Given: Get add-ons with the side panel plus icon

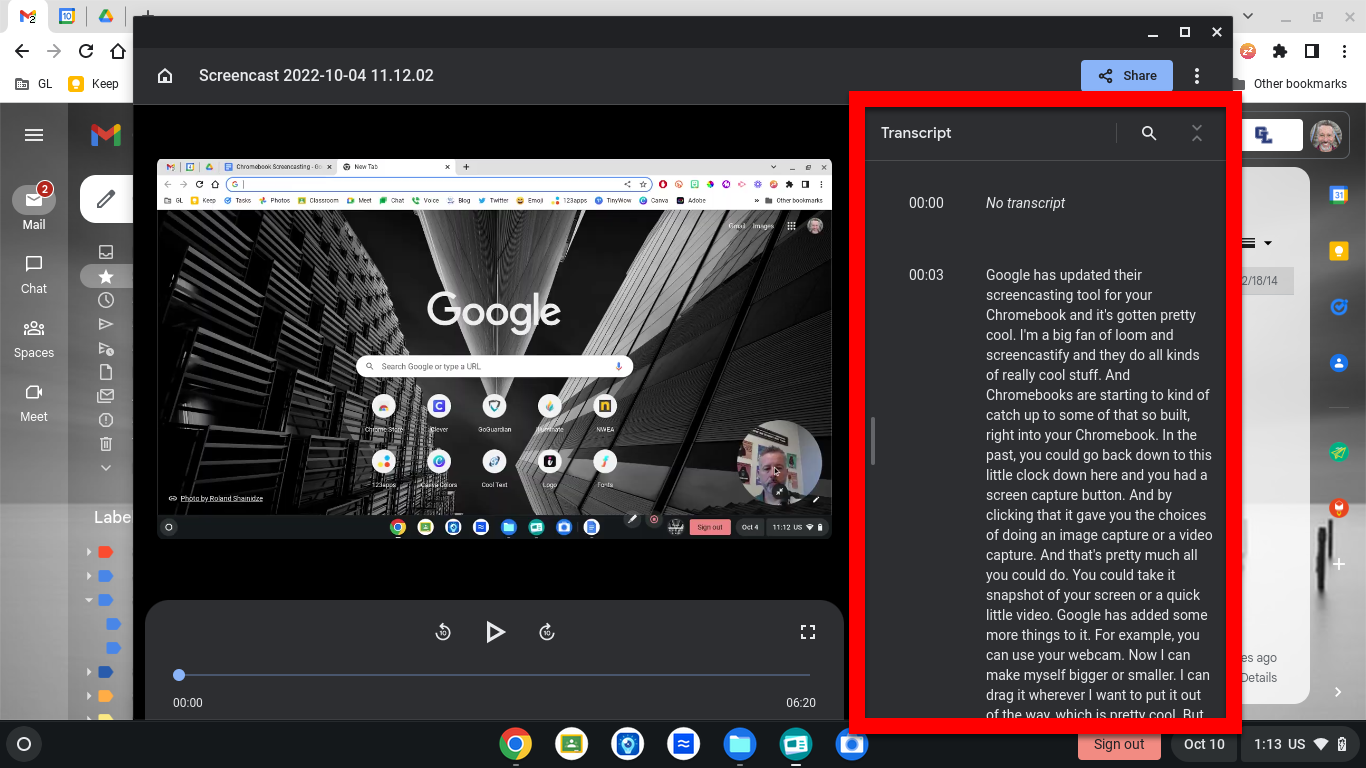Looking at the screenshot, I should 1339,565.
